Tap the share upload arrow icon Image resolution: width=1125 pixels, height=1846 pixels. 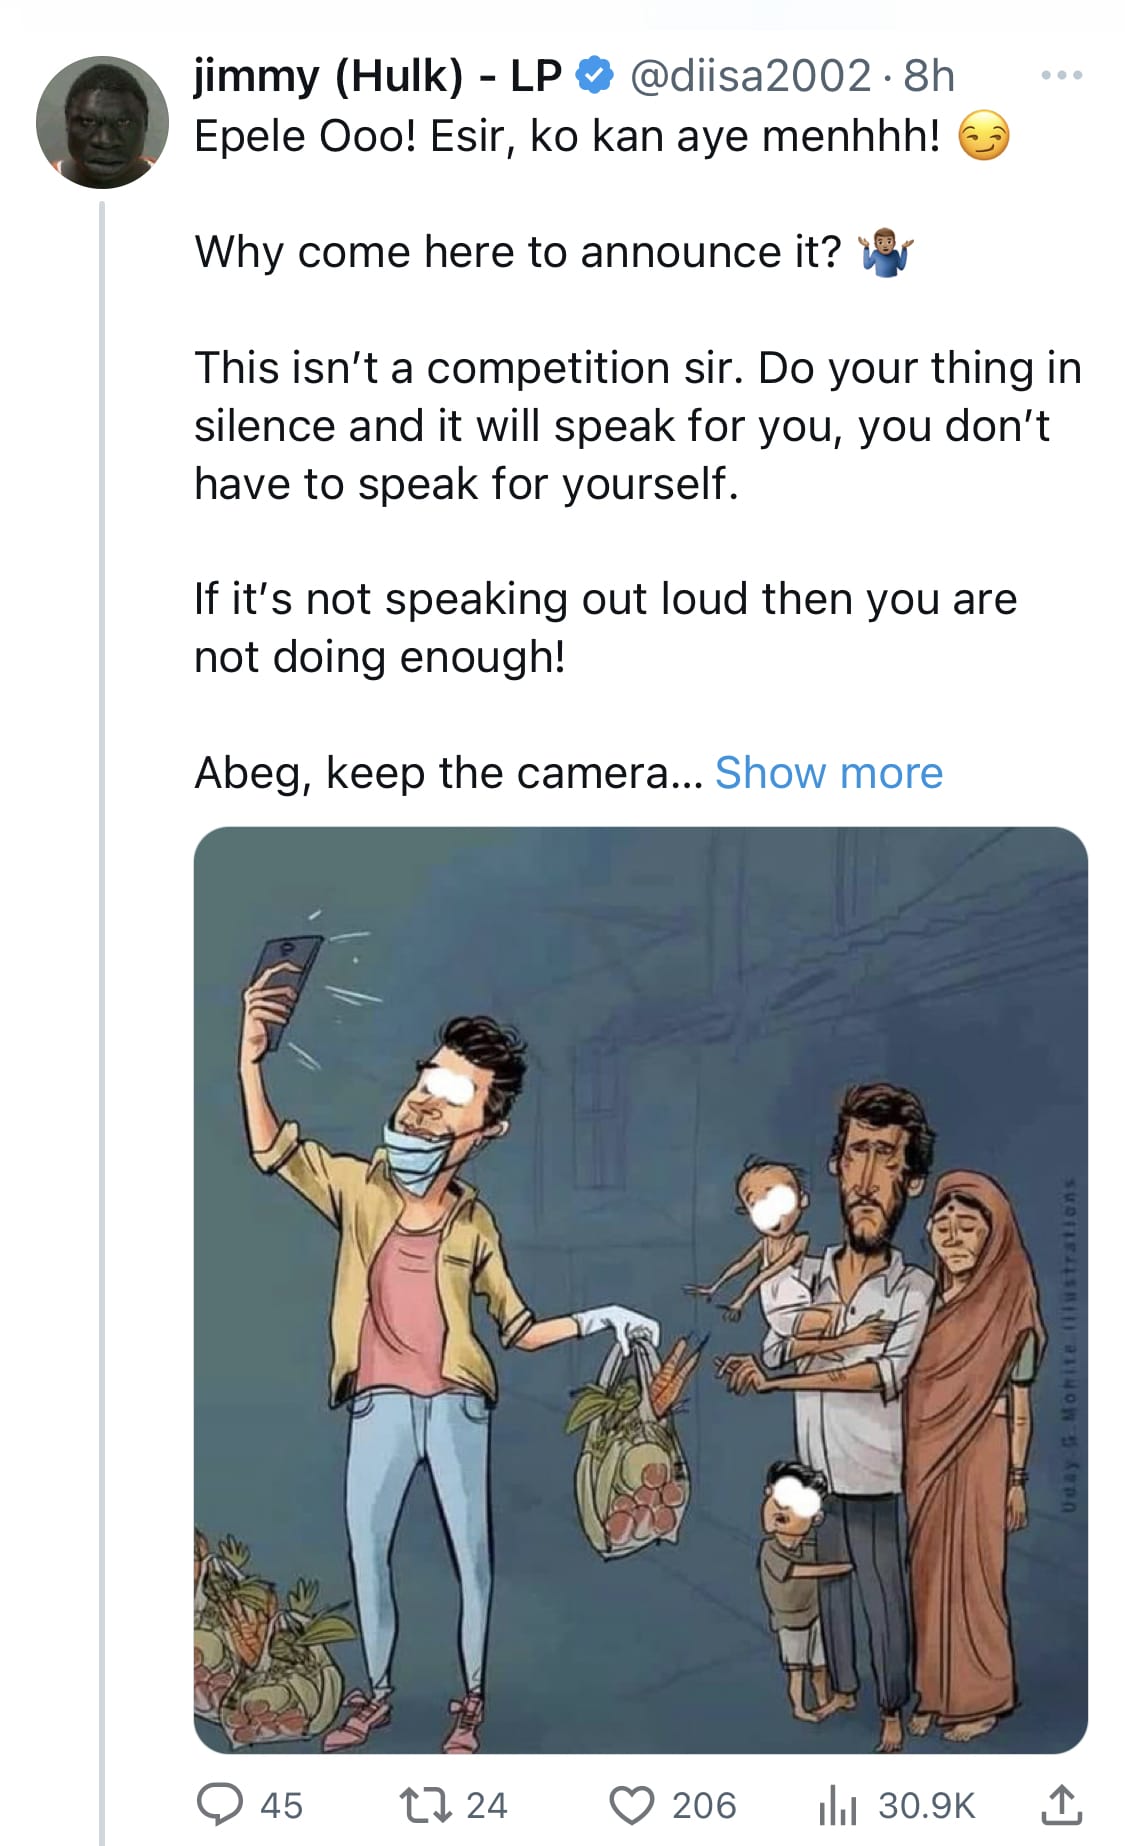1061,1804
